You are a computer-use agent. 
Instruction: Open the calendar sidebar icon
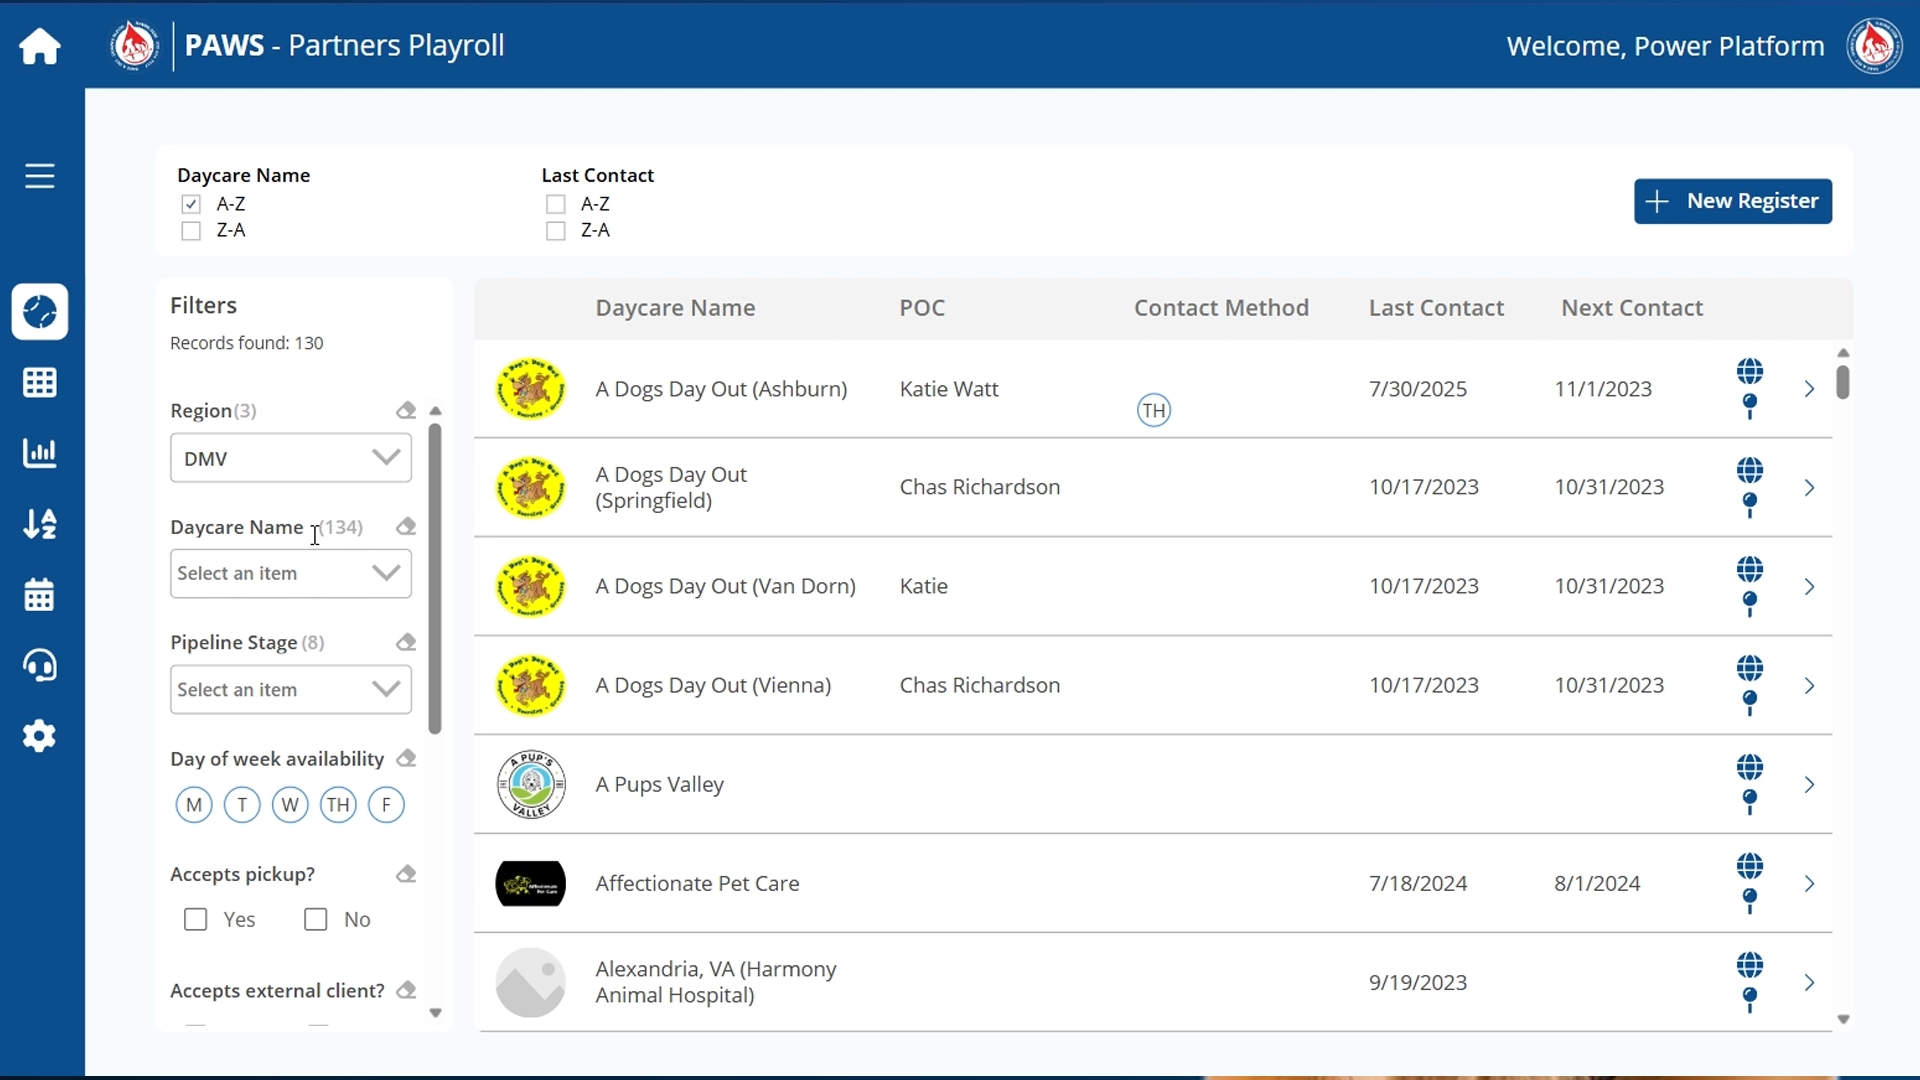[40, 595]
